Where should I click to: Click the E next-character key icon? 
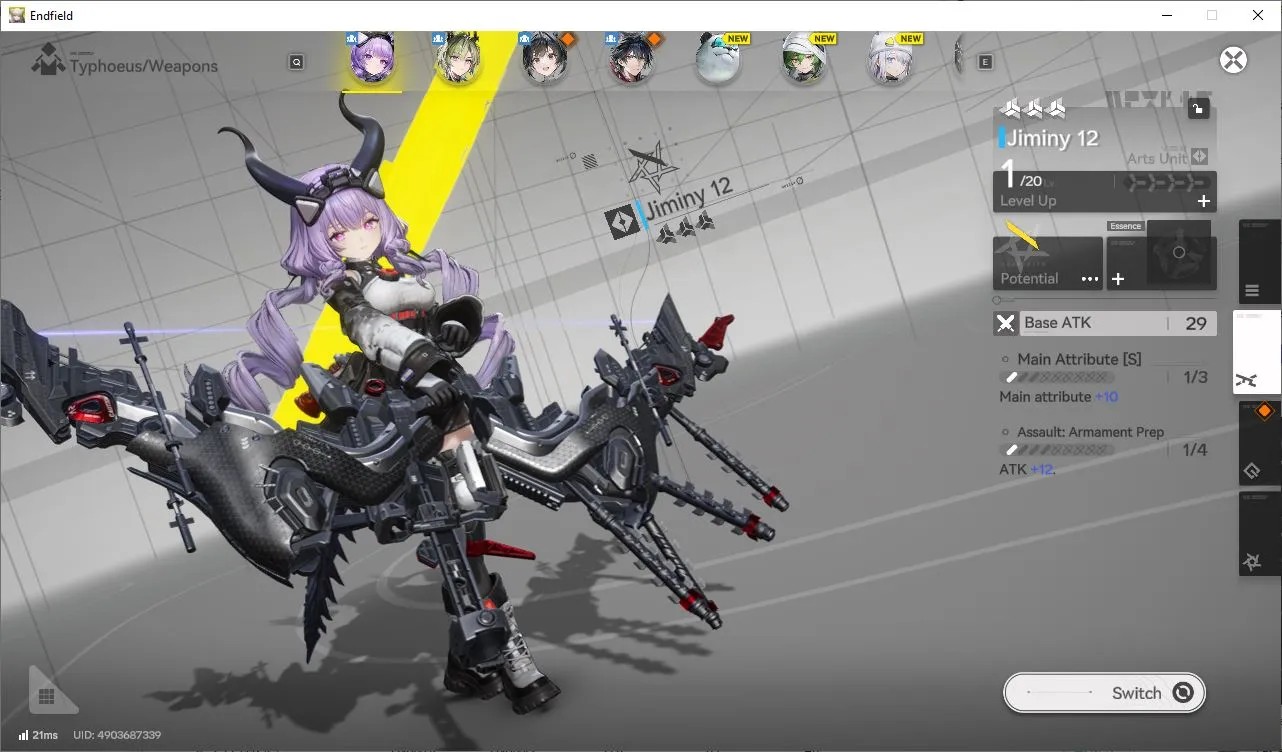(x=985, y=62)
